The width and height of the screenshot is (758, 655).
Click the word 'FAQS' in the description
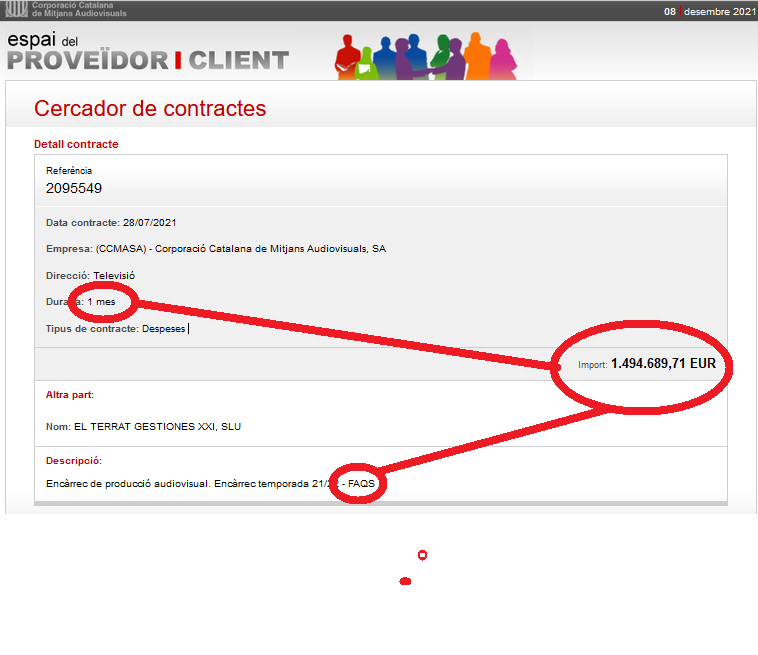click(x=361, y=484)
